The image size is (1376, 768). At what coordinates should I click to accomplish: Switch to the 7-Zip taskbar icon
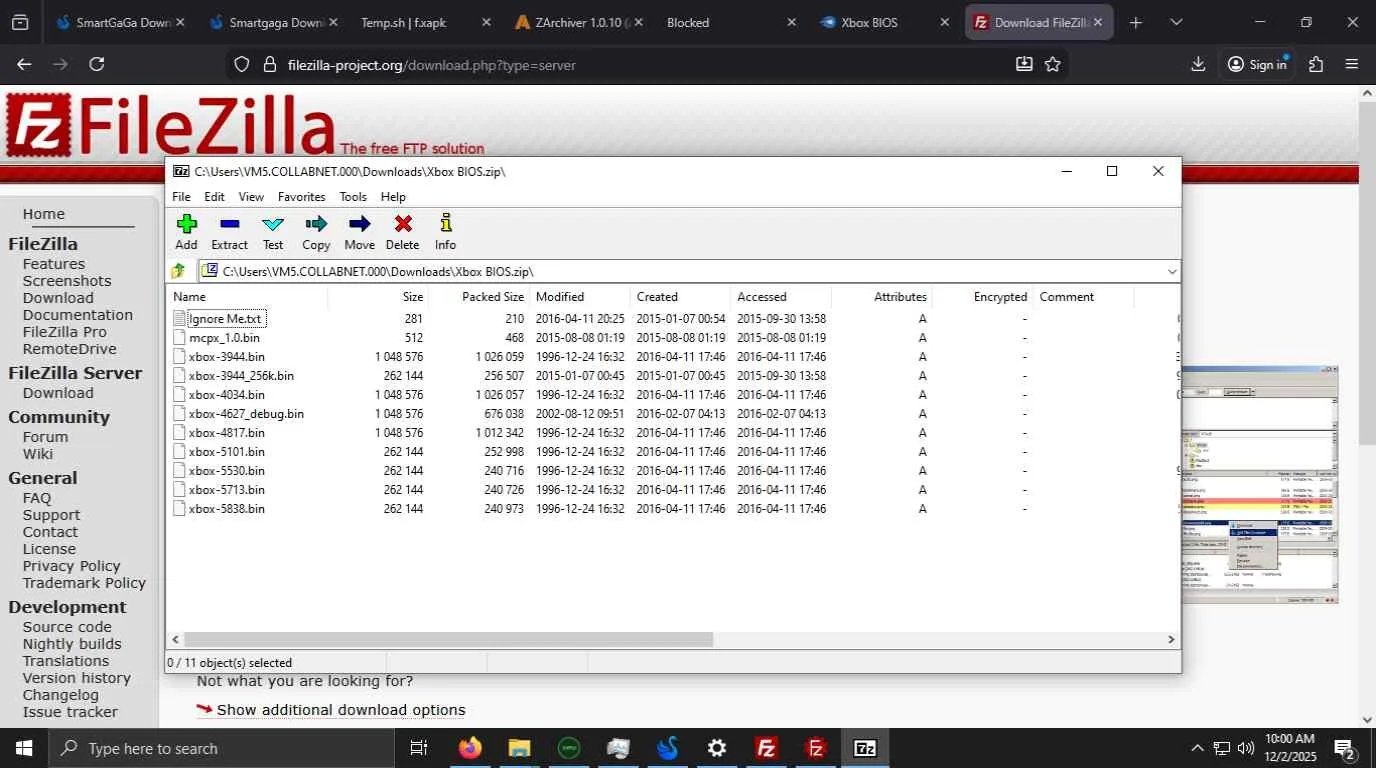pyautogui.click(x=865, y=748)
